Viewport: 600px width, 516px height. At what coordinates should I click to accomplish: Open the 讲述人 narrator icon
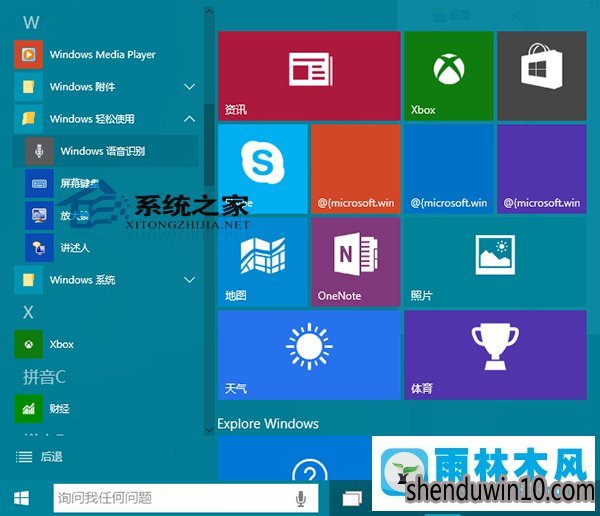click(39, 248)
